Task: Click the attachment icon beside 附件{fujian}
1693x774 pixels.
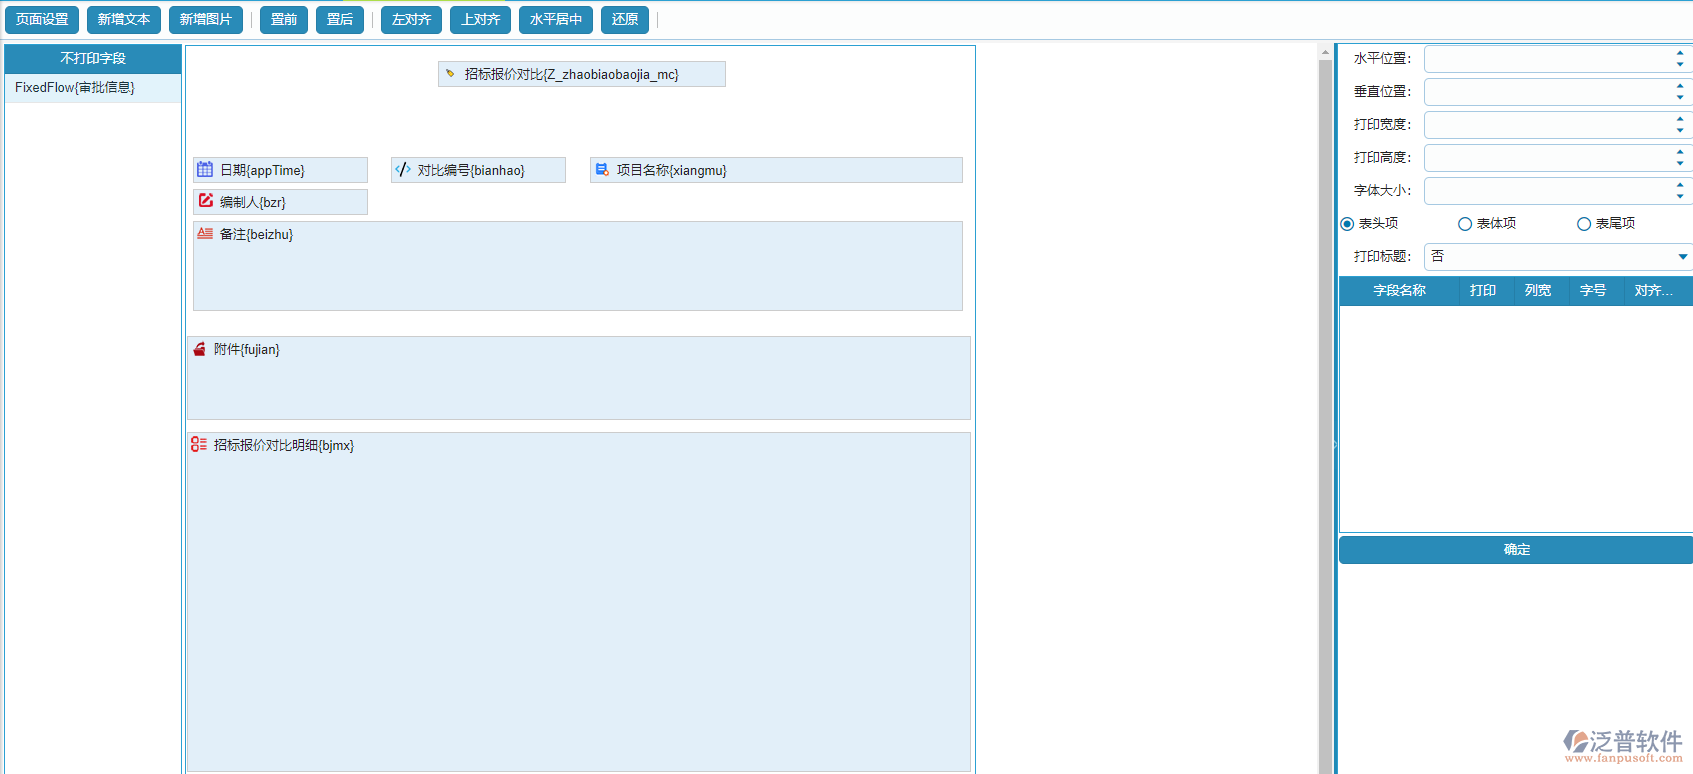Action: pos(199,349)
